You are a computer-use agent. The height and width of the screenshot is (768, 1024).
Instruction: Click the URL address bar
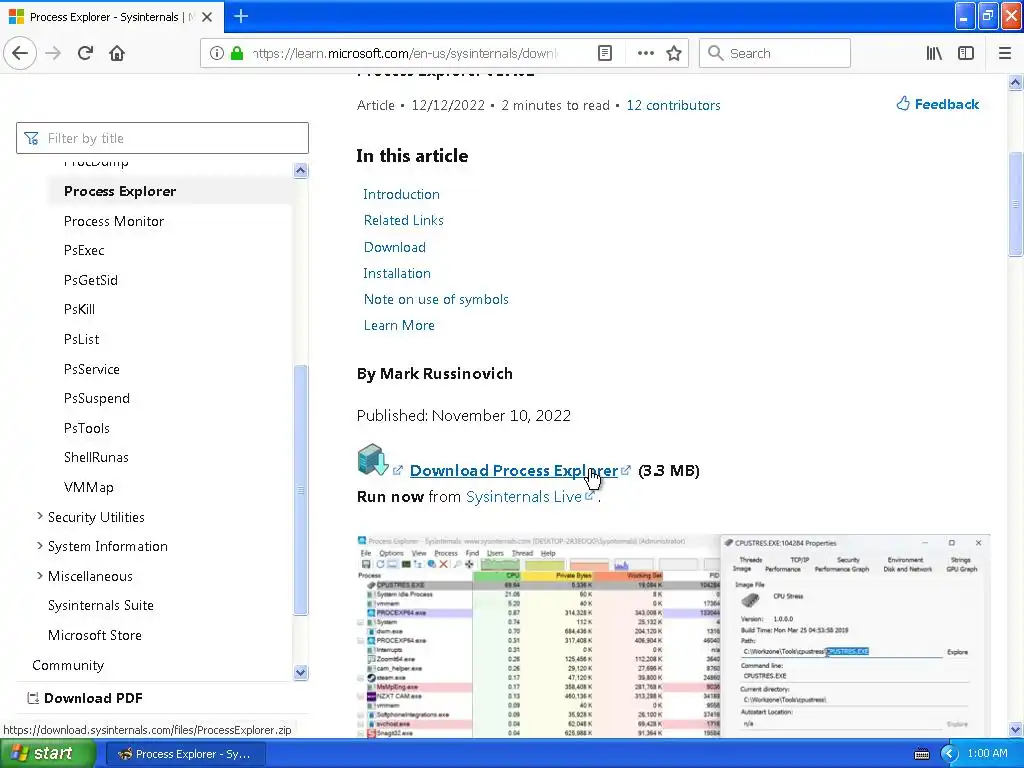405,54
